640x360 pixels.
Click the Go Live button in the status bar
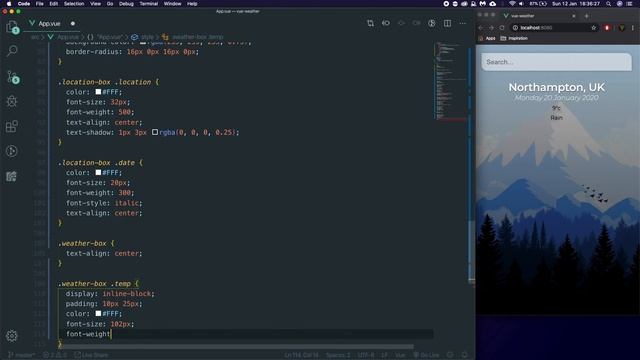[427, 355]
